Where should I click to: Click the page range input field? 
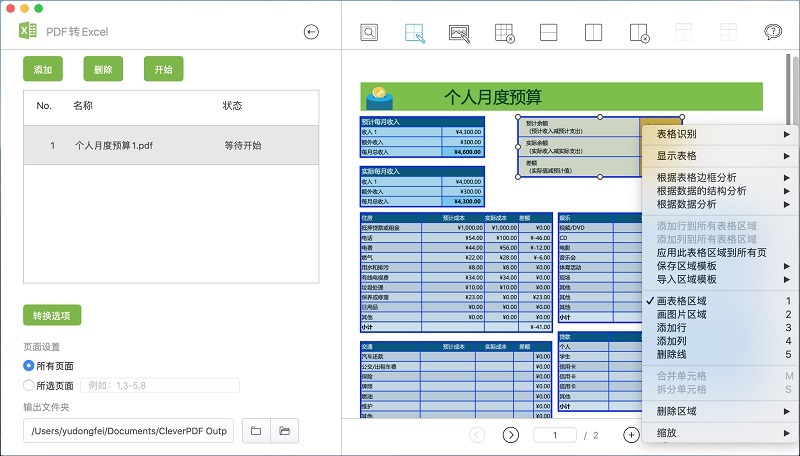point(160,385)
